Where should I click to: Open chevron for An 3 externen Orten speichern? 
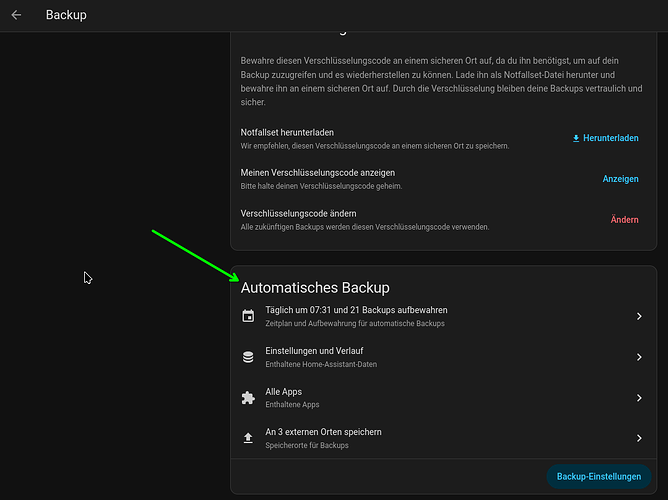click(639, 438)
